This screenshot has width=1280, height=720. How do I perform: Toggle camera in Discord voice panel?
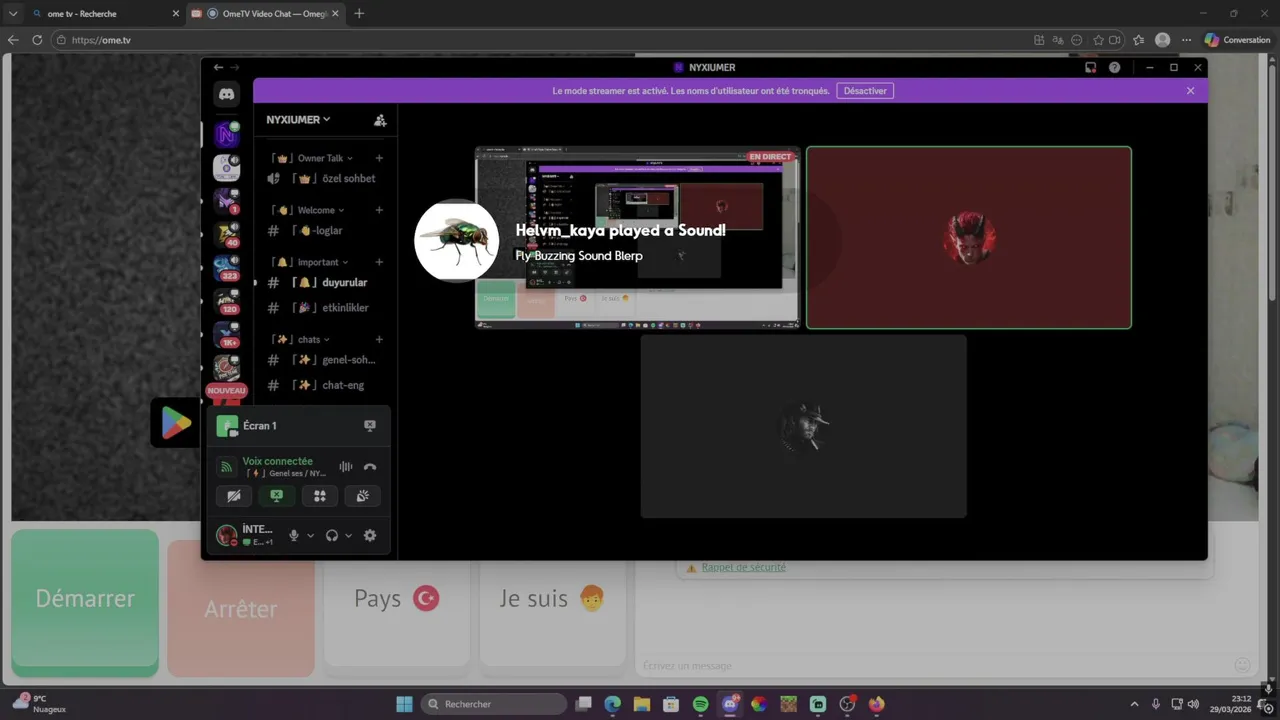234,496
